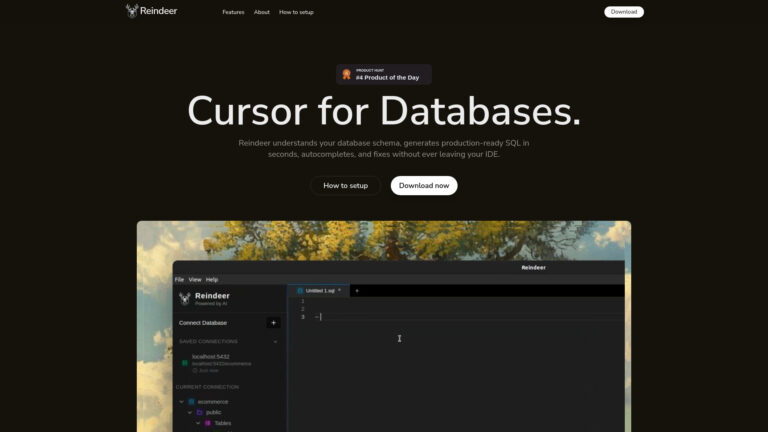Click the SQL file icon on Untitled tab
The width and height of the screenshot is (768, 432).
(x=300, y=291)
